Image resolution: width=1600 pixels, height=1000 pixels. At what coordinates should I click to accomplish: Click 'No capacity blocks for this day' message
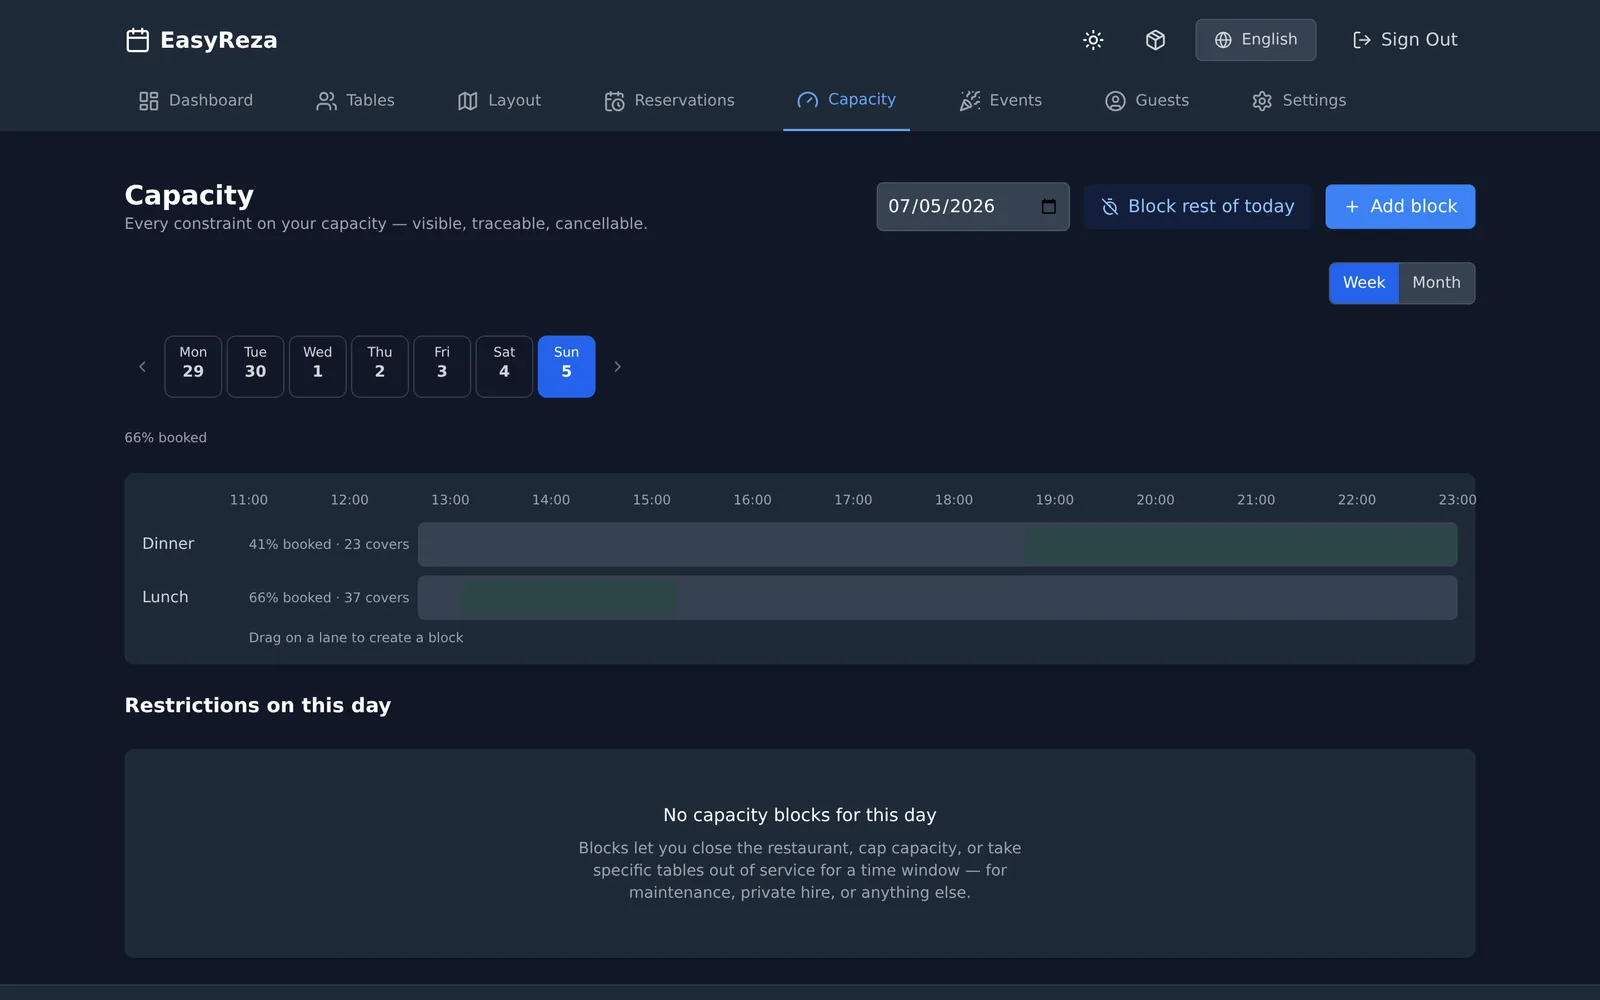pos(800,815)
